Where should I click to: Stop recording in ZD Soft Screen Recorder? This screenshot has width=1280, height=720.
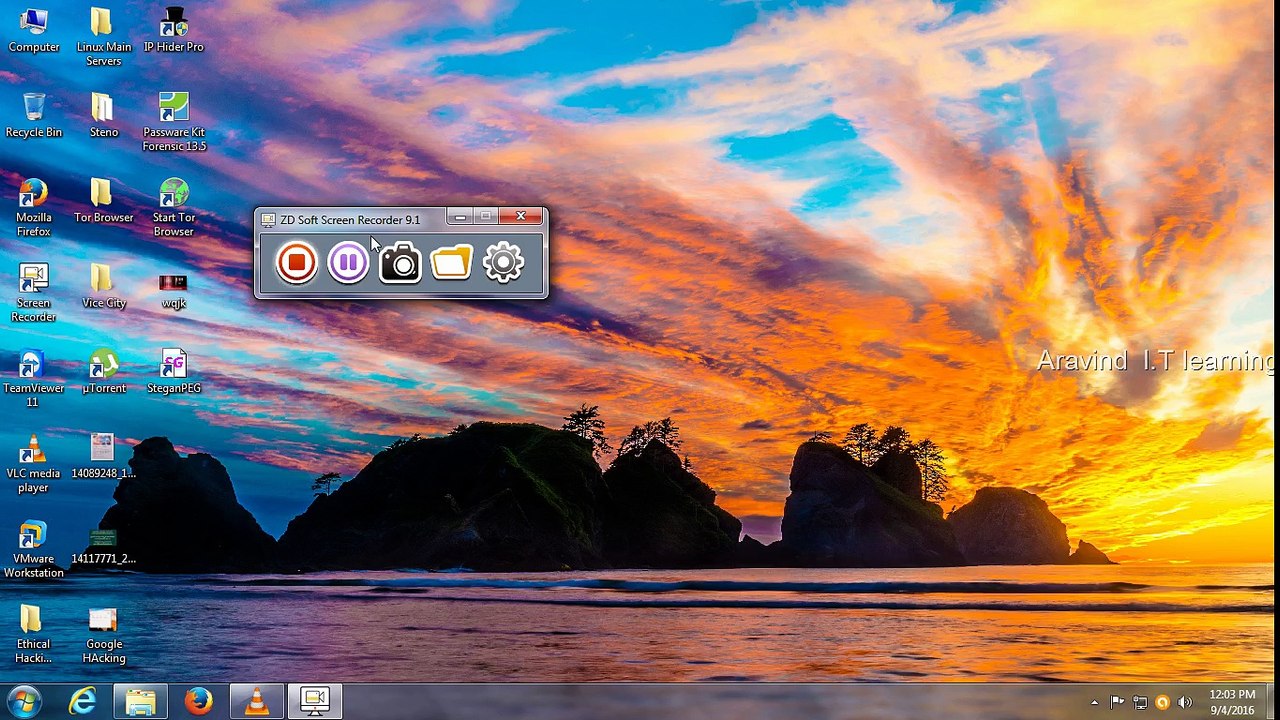coord(296,263)
